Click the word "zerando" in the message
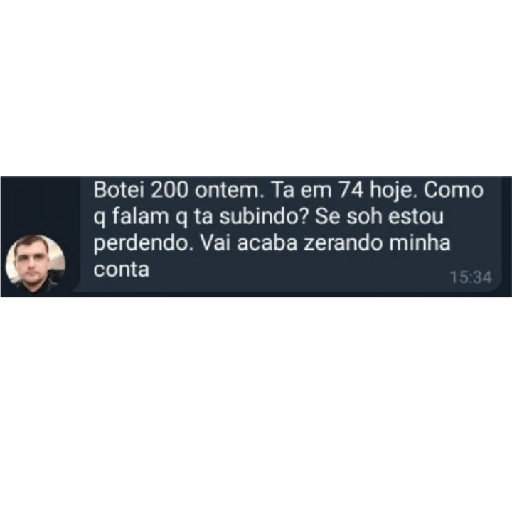The width and height of the screenshot is (512, 512). [x=343, y=243]
